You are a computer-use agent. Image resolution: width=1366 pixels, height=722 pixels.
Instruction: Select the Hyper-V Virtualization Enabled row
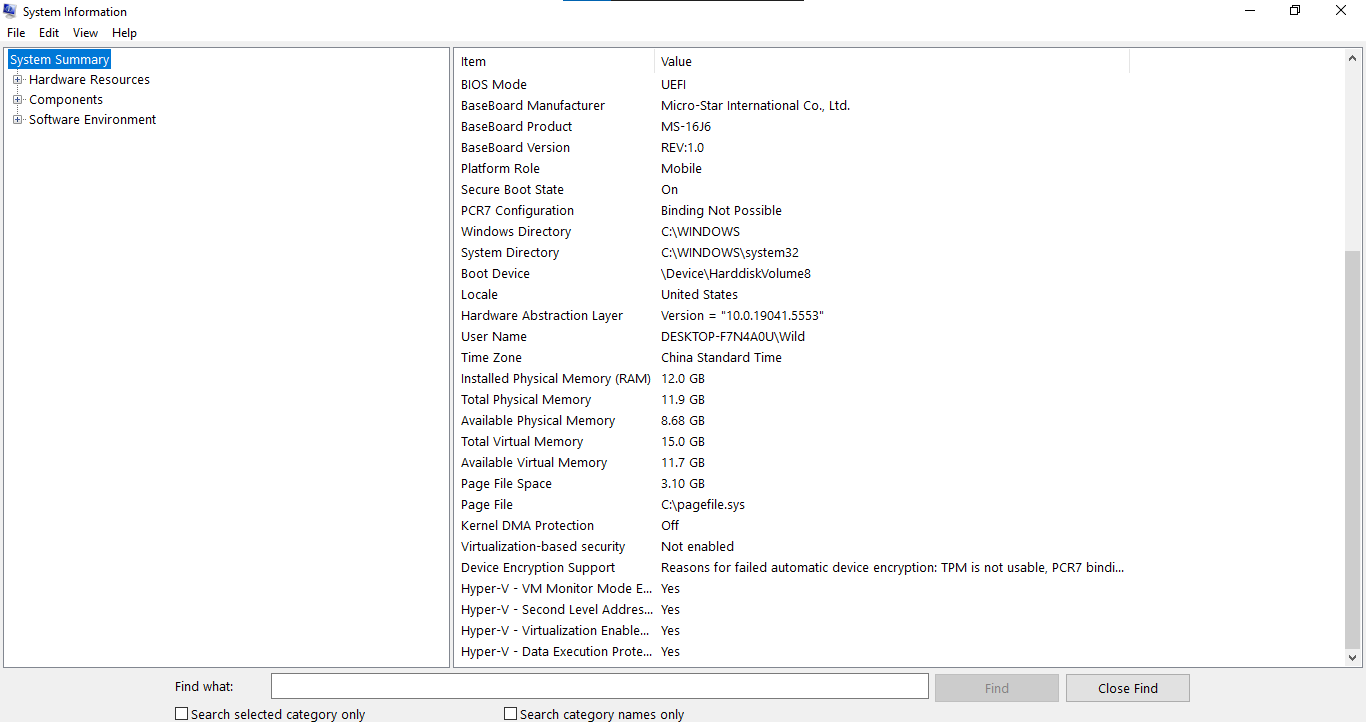pos(792,631)
